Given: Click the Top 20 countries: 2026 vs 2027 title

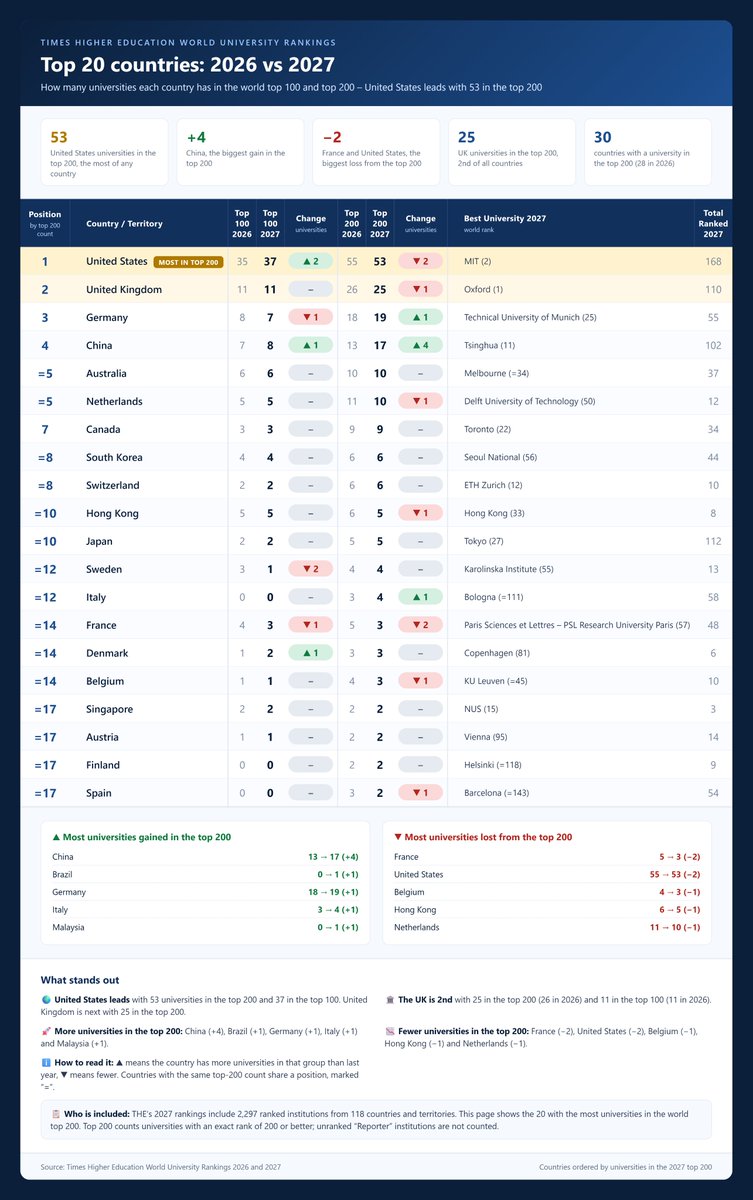Looking at the screenshot, I should 187,65.
